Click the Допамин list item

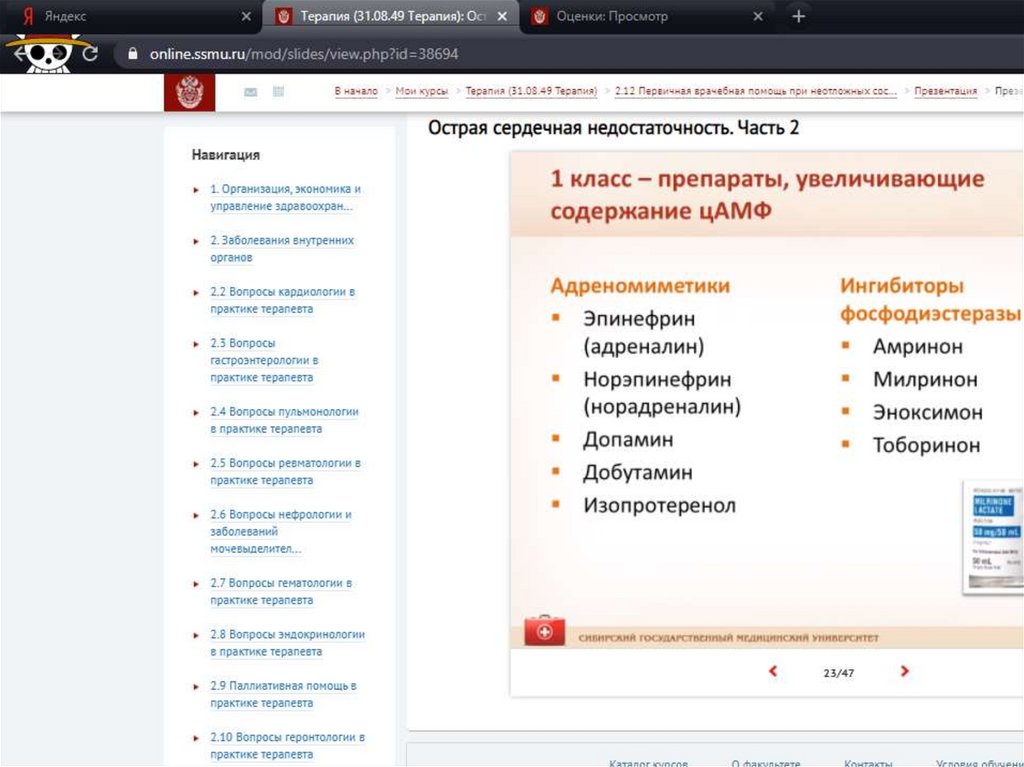pos(628,440)
